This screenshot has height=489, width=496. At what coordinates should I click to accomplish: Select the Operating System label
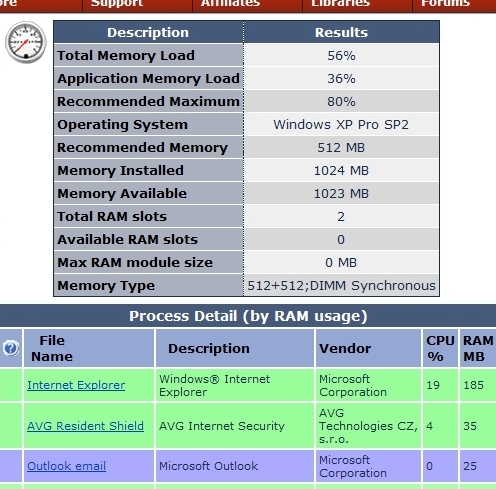click(122, 125)
